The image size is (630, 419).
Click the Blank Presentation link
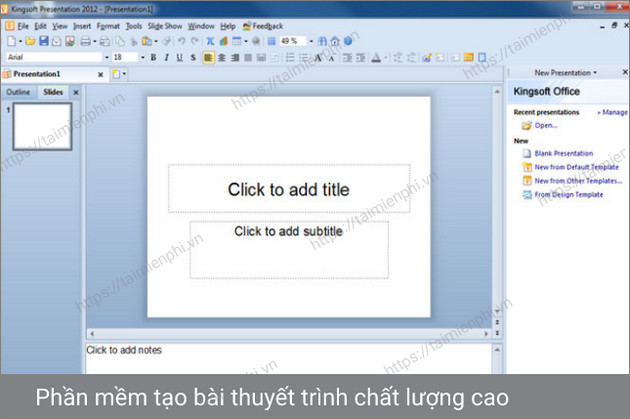563,153
